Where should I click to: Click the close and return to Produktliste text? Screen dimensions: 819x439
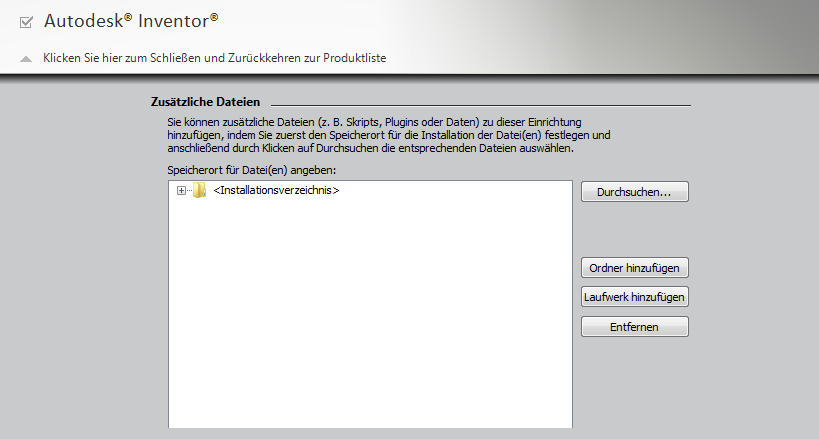pos(215,58)
